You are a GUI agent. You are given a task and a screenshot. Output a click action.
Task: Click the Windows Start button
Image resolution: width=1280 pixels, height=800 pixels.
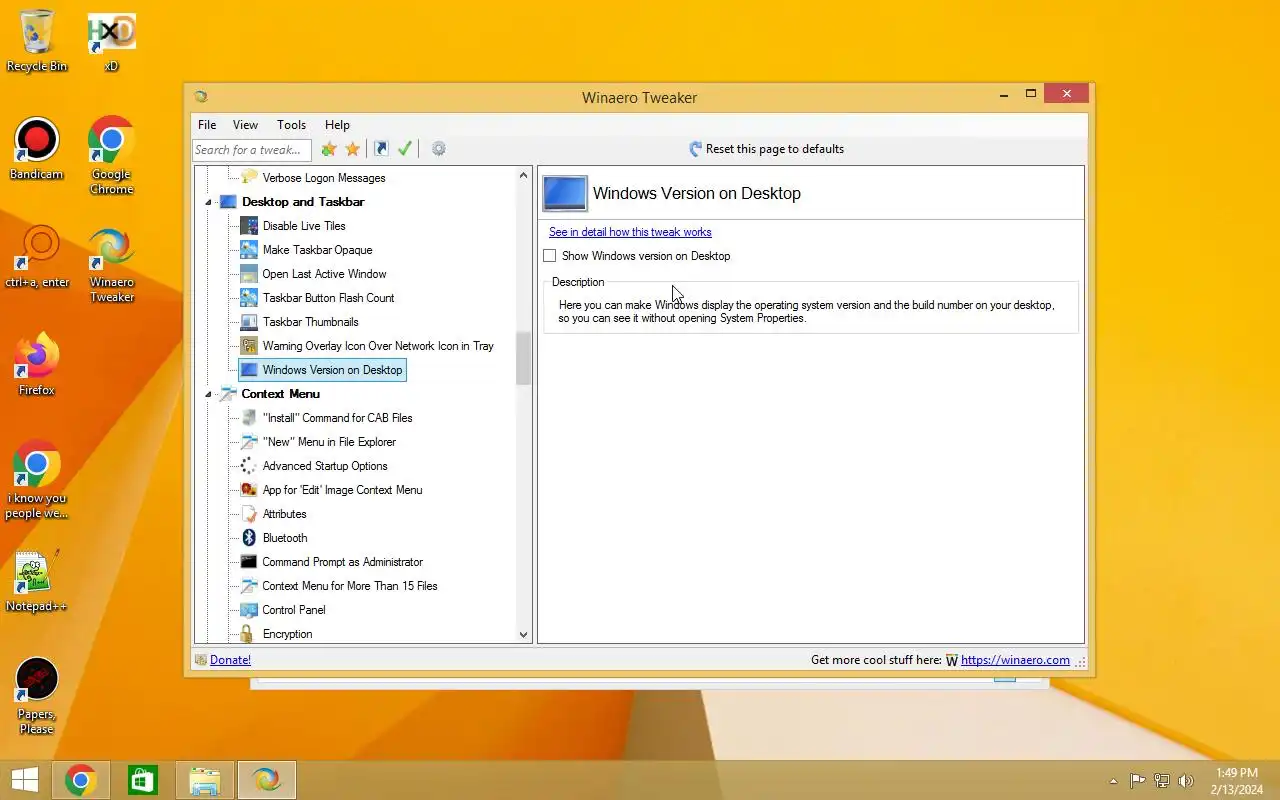[x=25, y=780]
